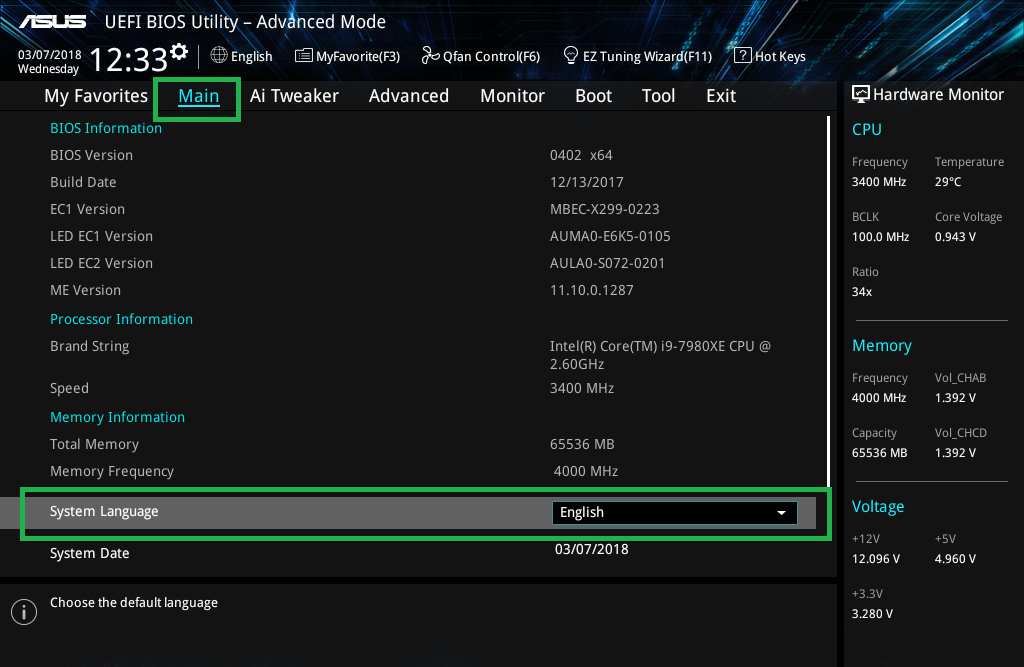Click the EZ Tuning Wizard bulb icon
The width and height of the screenshot is (1024, 667).
570,56
